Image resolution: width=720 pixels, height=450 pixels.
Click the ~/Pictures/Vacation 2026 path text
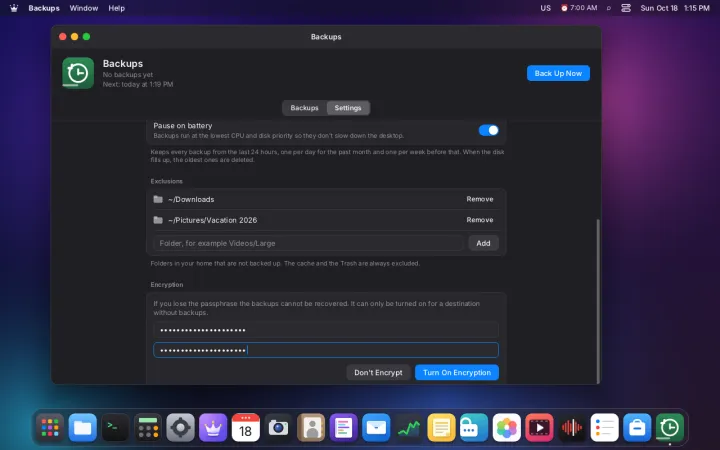click(x=213, y=220)
